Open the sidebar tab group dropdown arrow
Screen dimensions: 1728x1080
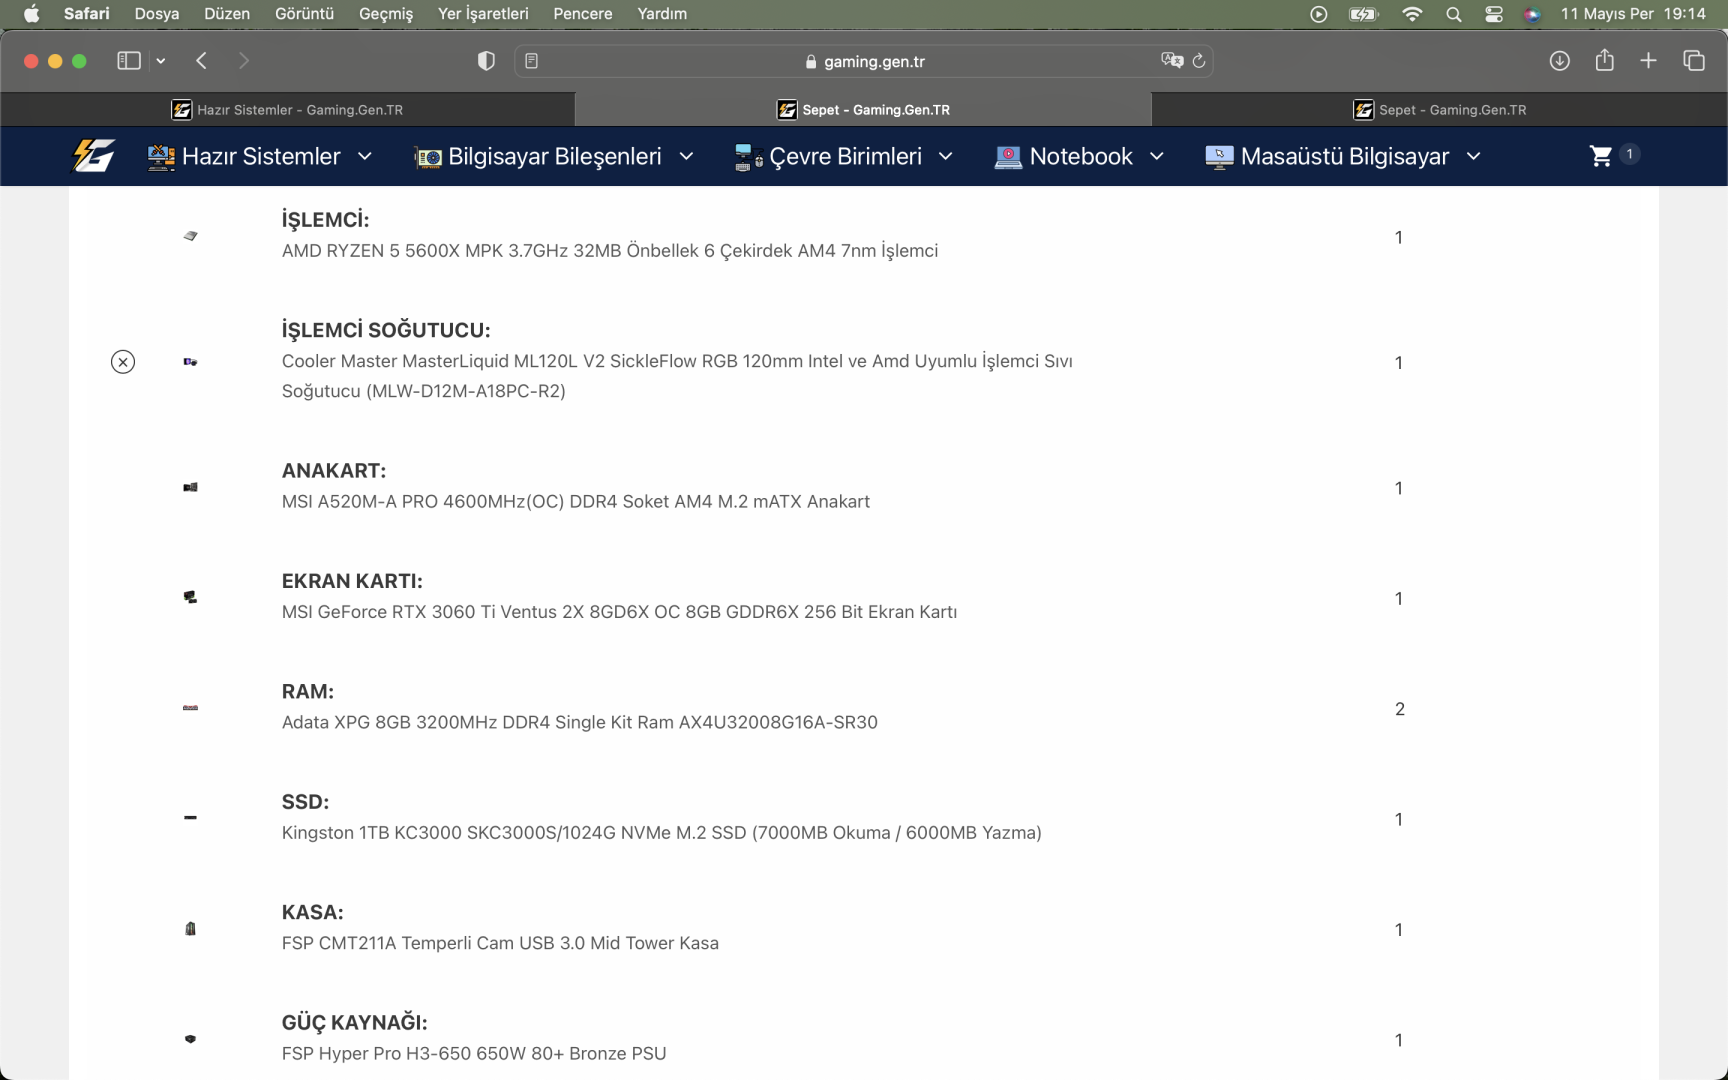click(x=160, y=61)
